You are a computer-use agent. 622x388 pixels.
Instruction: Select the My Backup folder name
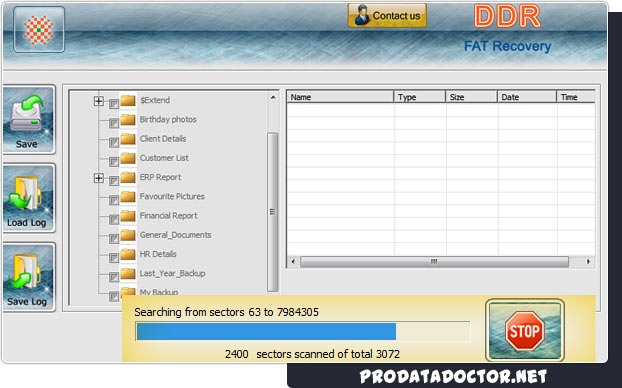coord(159,292)
